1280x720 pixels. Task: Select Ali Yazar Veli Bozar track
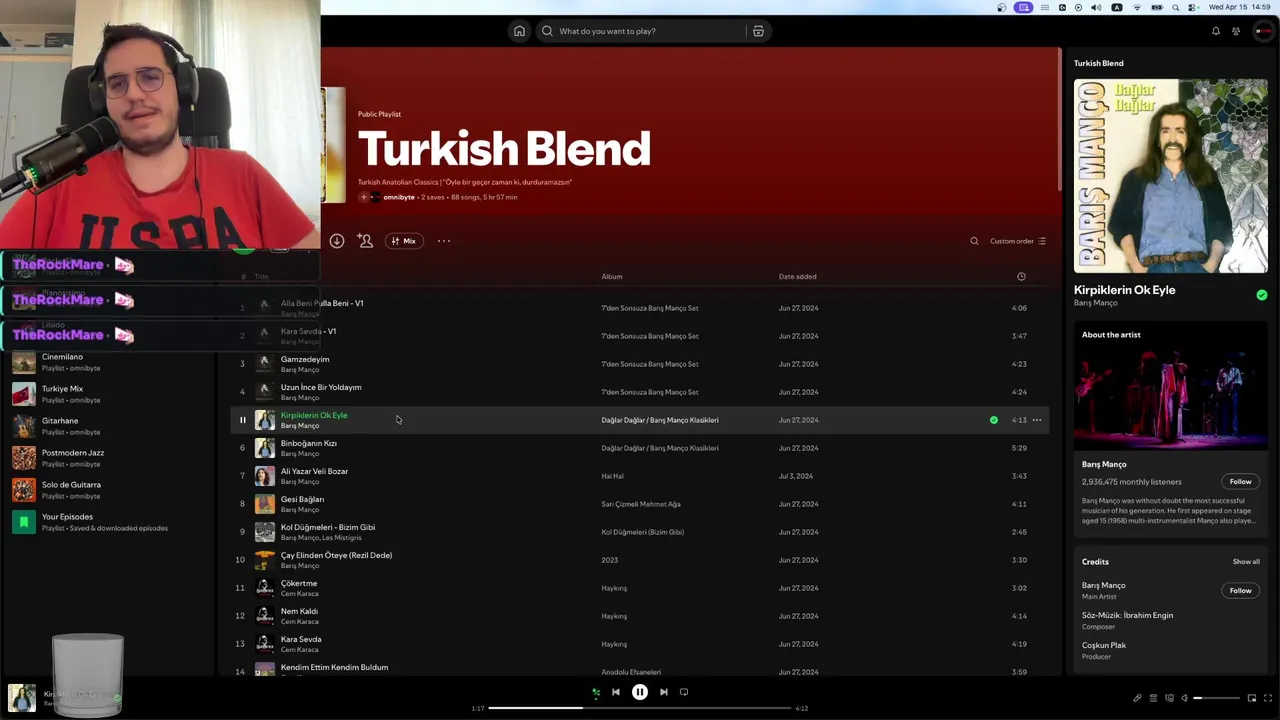point(640,476)
